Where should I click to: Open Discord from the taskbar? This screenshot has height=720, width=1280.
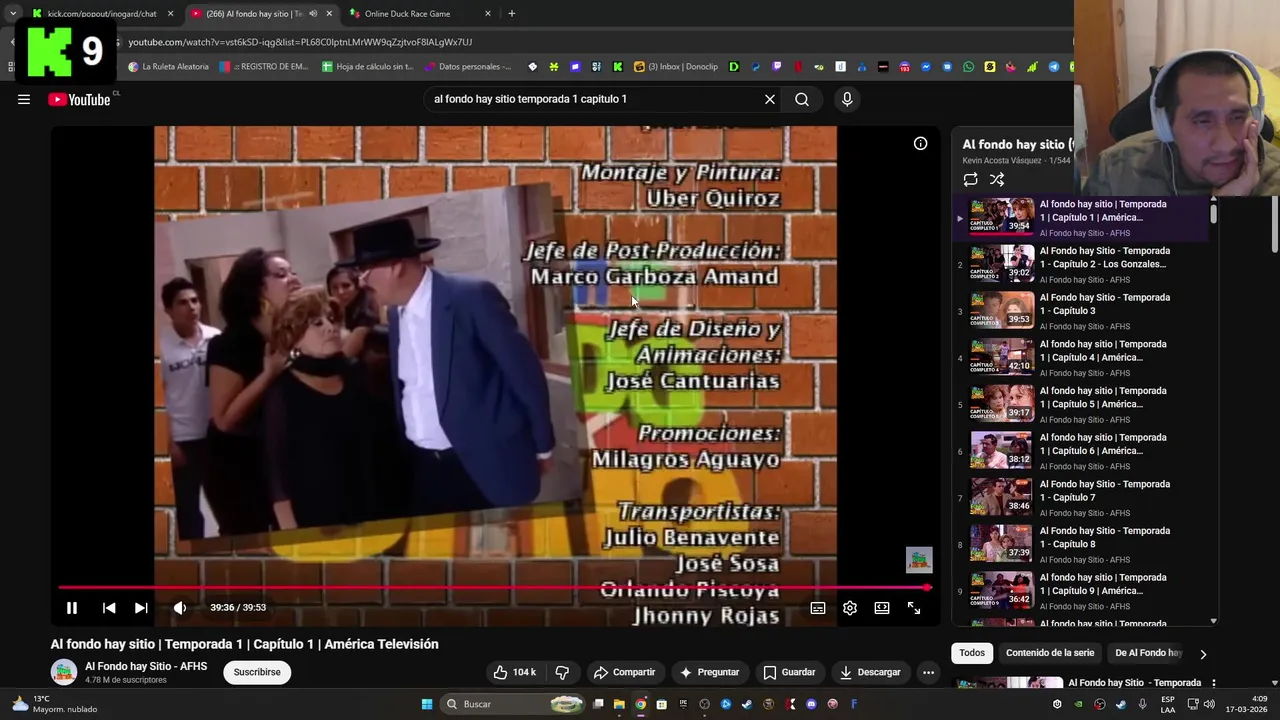[811, 704]
